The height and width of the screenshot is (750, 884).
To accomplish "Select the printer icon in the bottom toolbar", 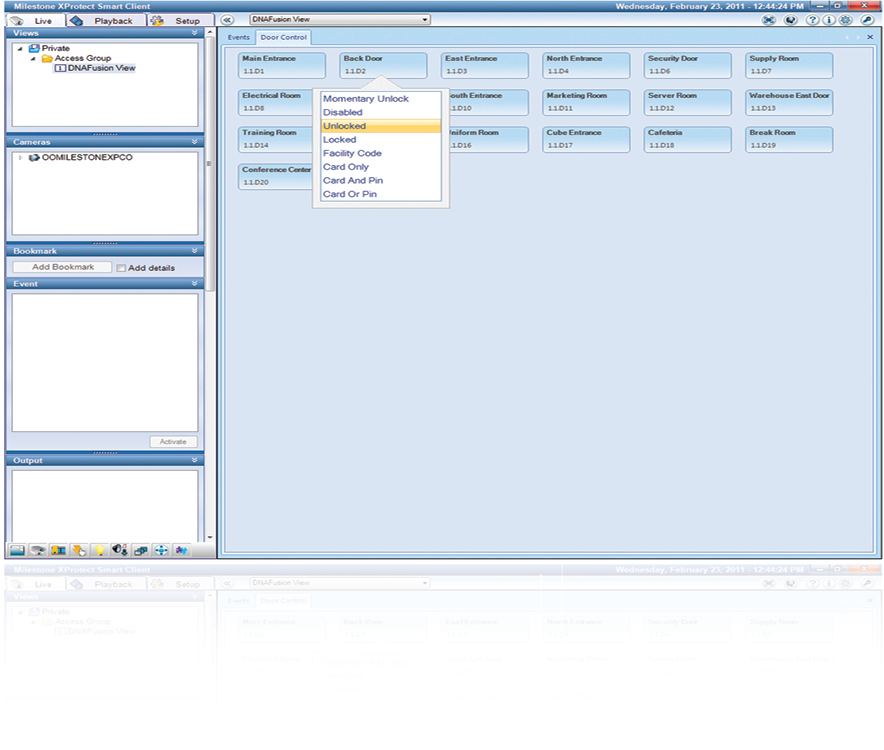I will 37,549.
